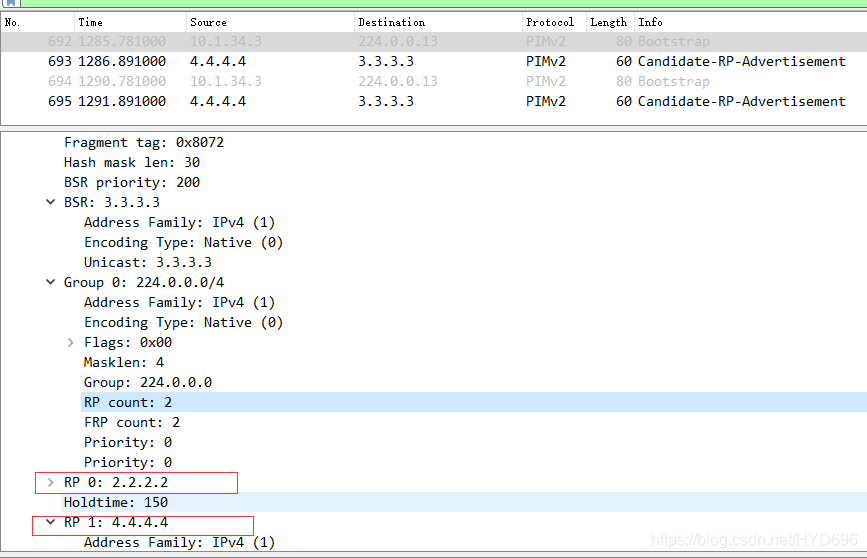The height and width of the screenshot is (558, 867).
Task: Click length 60 cell of packet 695
Action: click(624, 101)
